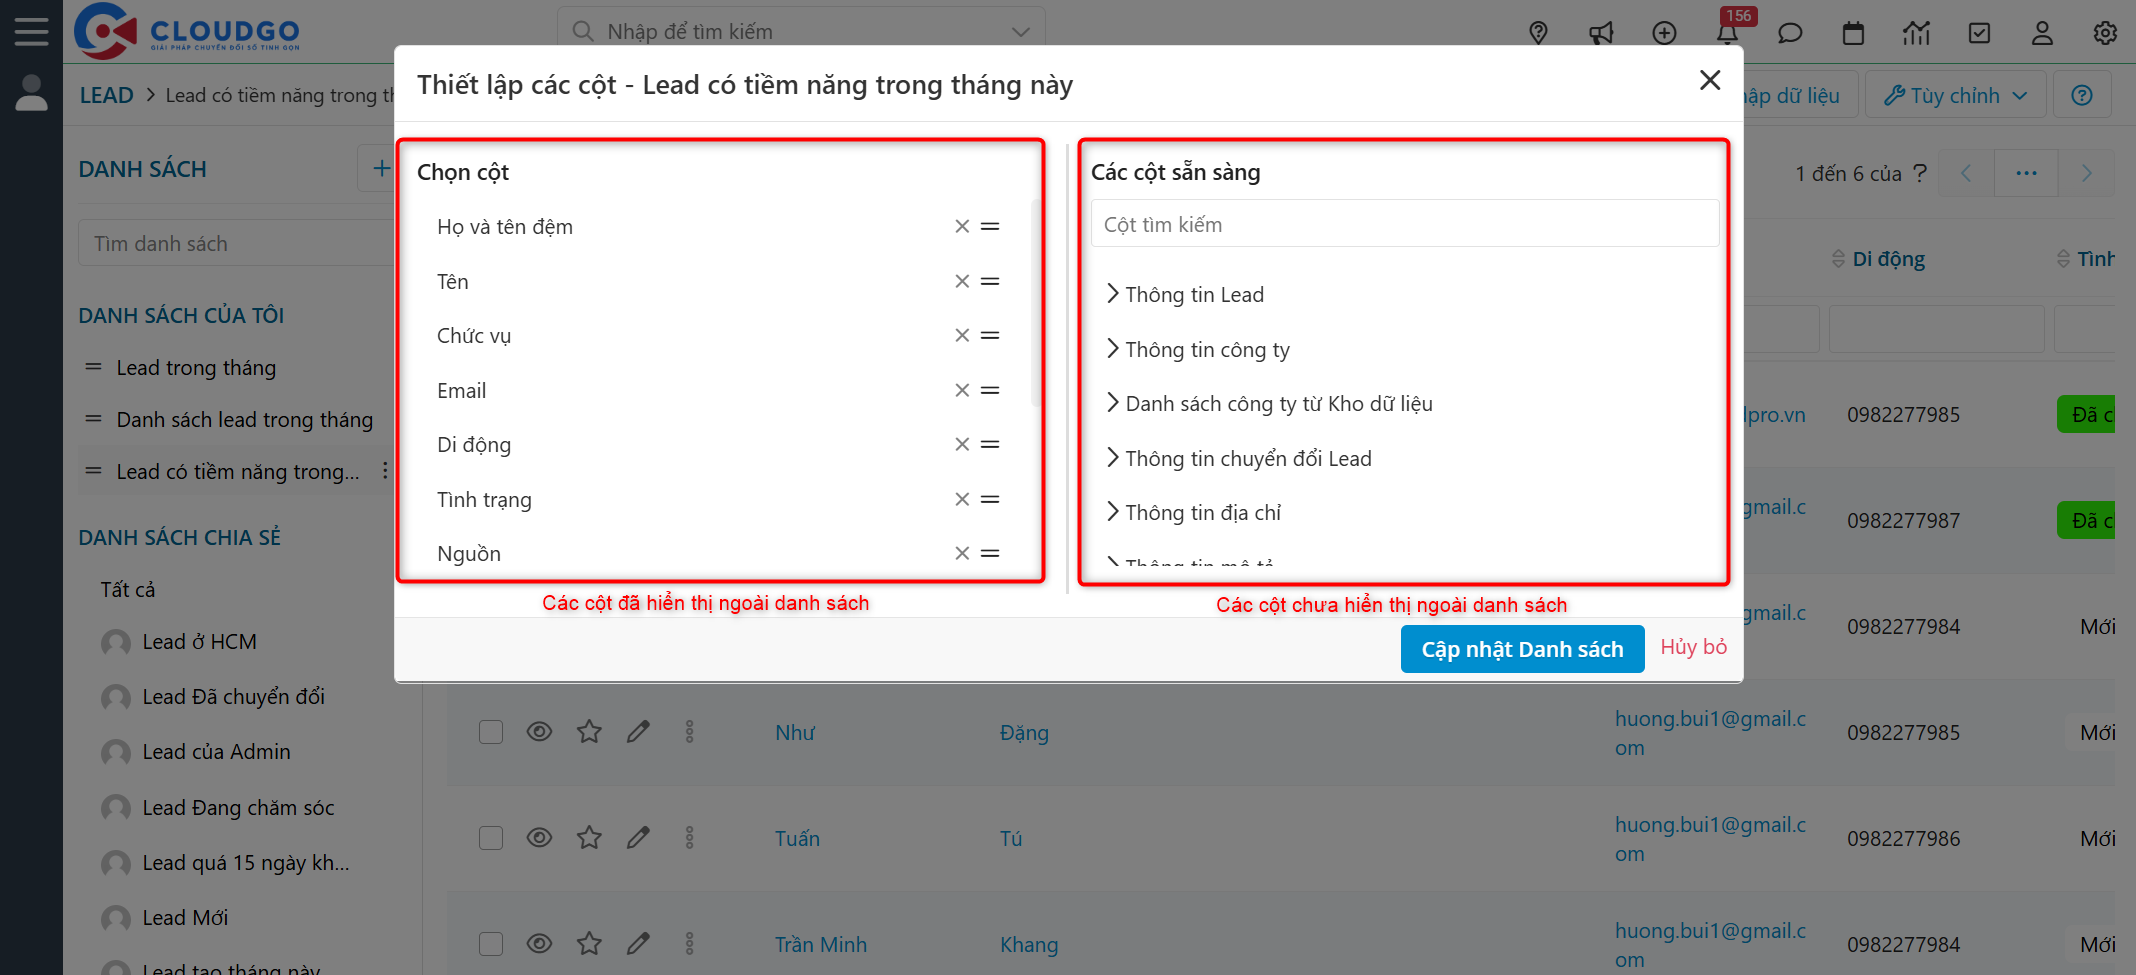Open the calendar icon in the top bar
Viewport: 2136px width, 975px height.
point(1853,33)
